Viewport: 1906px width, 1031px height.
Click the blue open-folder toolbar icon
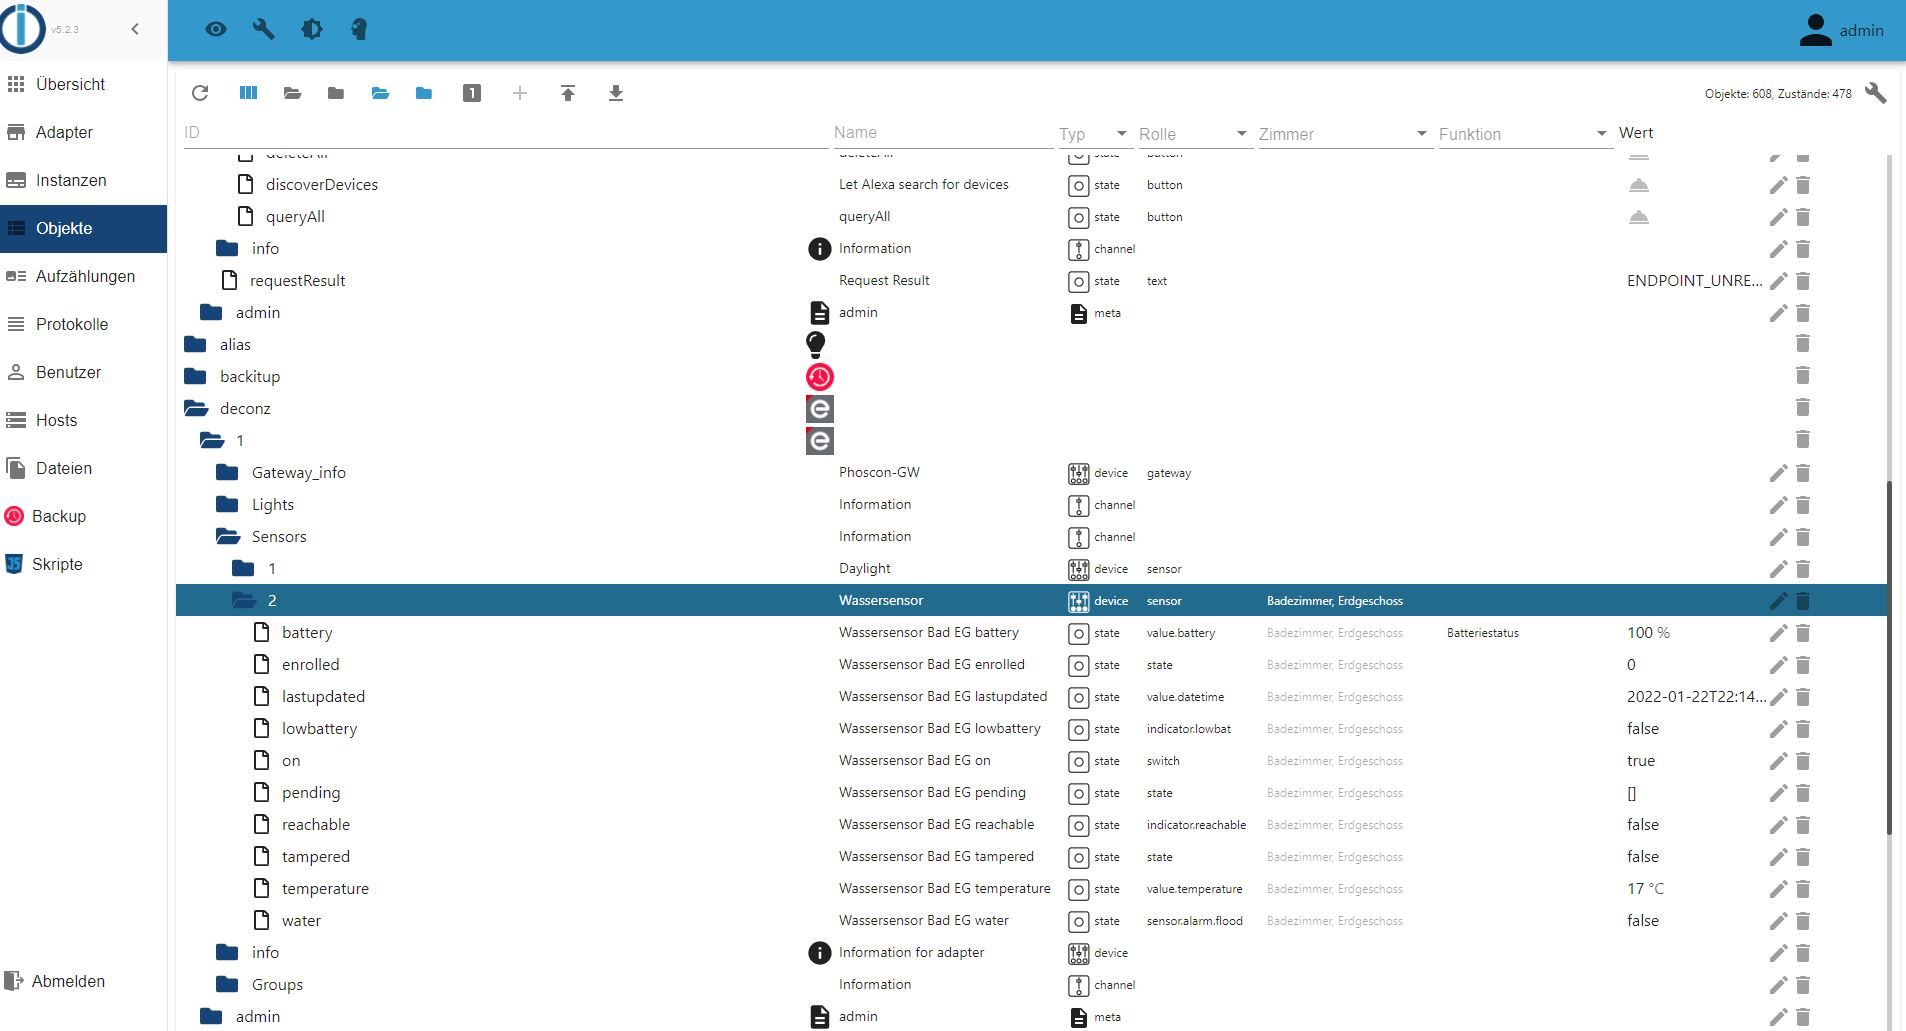[380, 93]
